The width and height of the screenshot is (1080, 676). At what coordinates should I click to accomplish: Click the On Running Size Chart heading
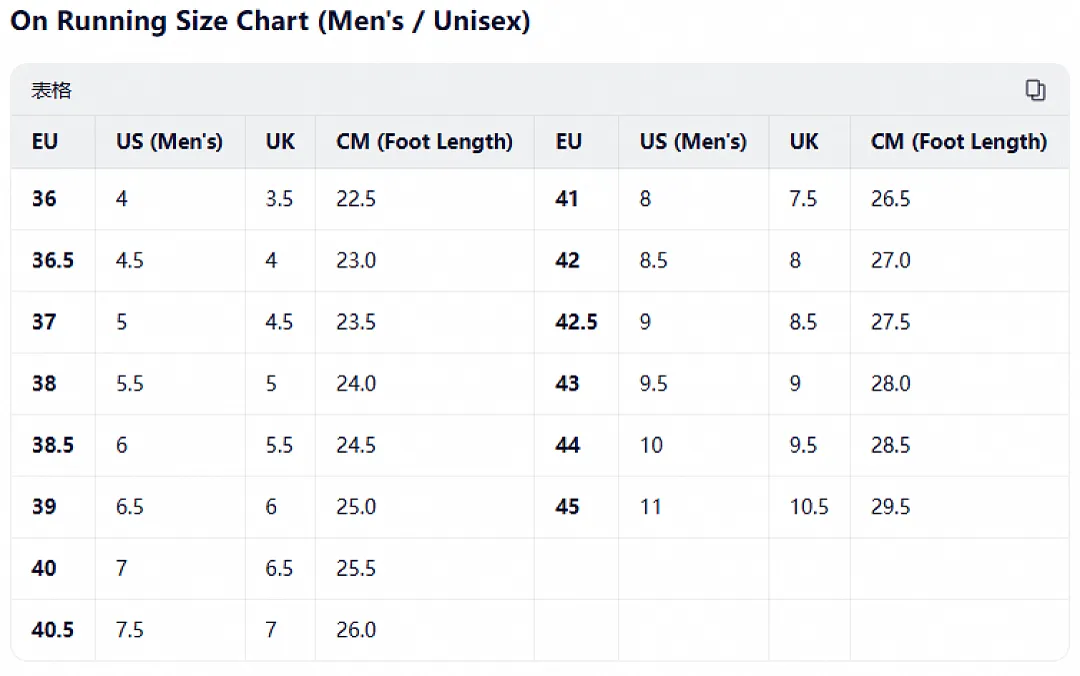270,21
